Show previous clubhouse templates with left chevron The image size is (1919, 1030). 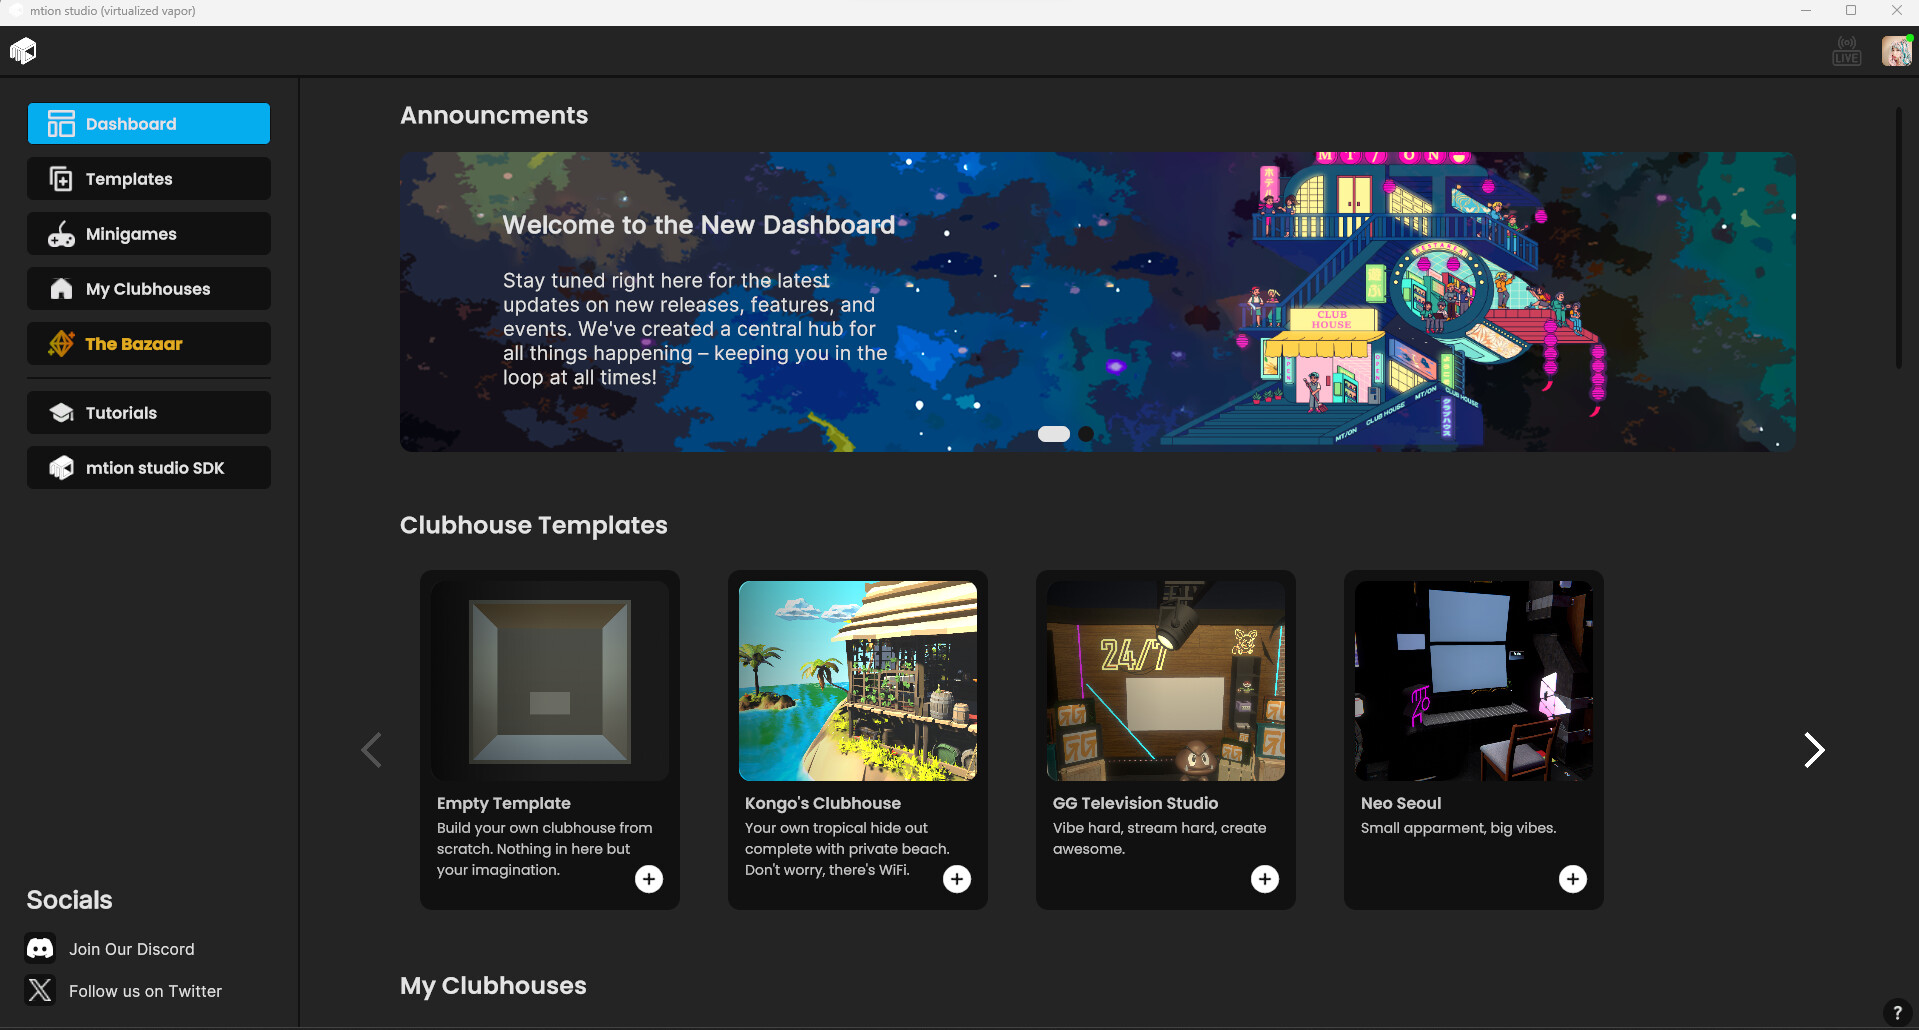(x=372, y=749)
